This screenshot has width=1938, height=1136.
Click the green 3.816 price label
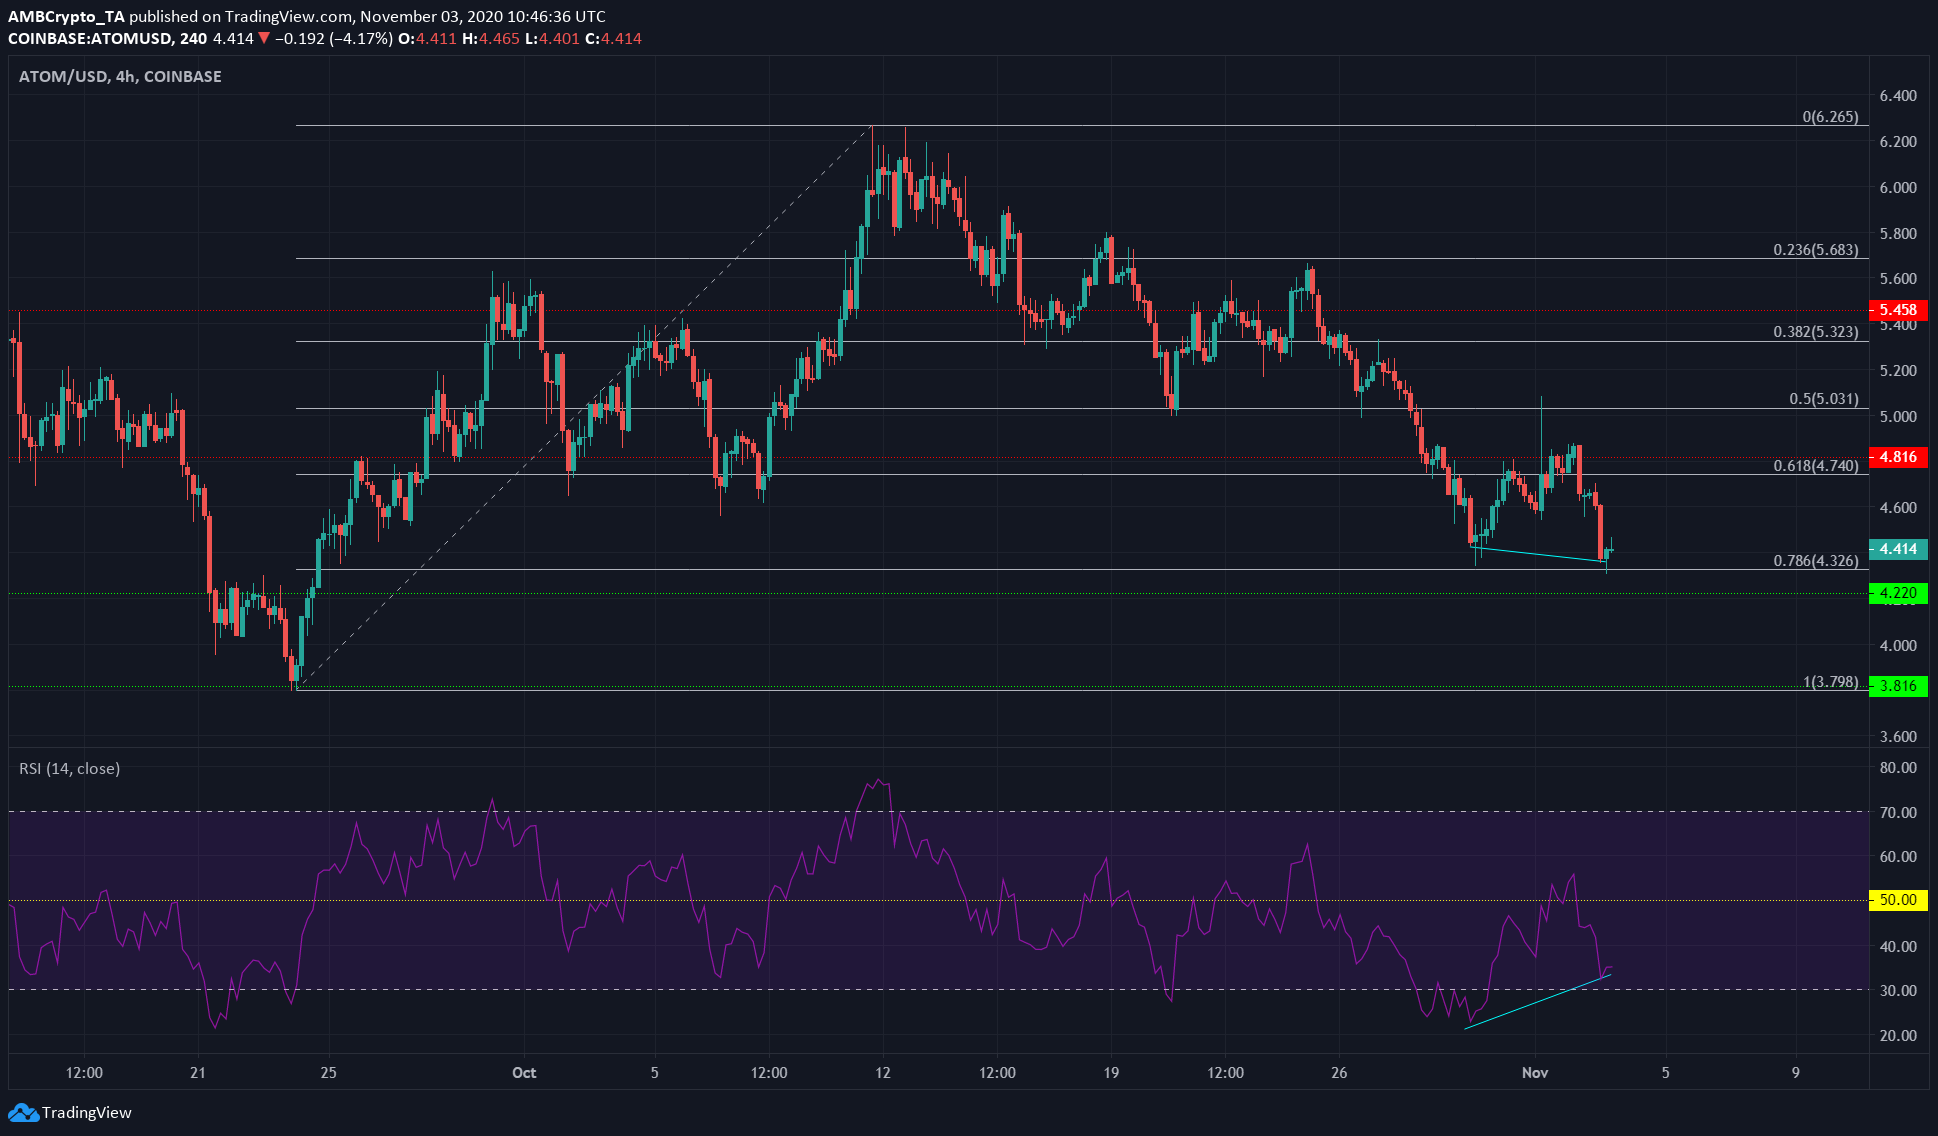coord(1898,686)
